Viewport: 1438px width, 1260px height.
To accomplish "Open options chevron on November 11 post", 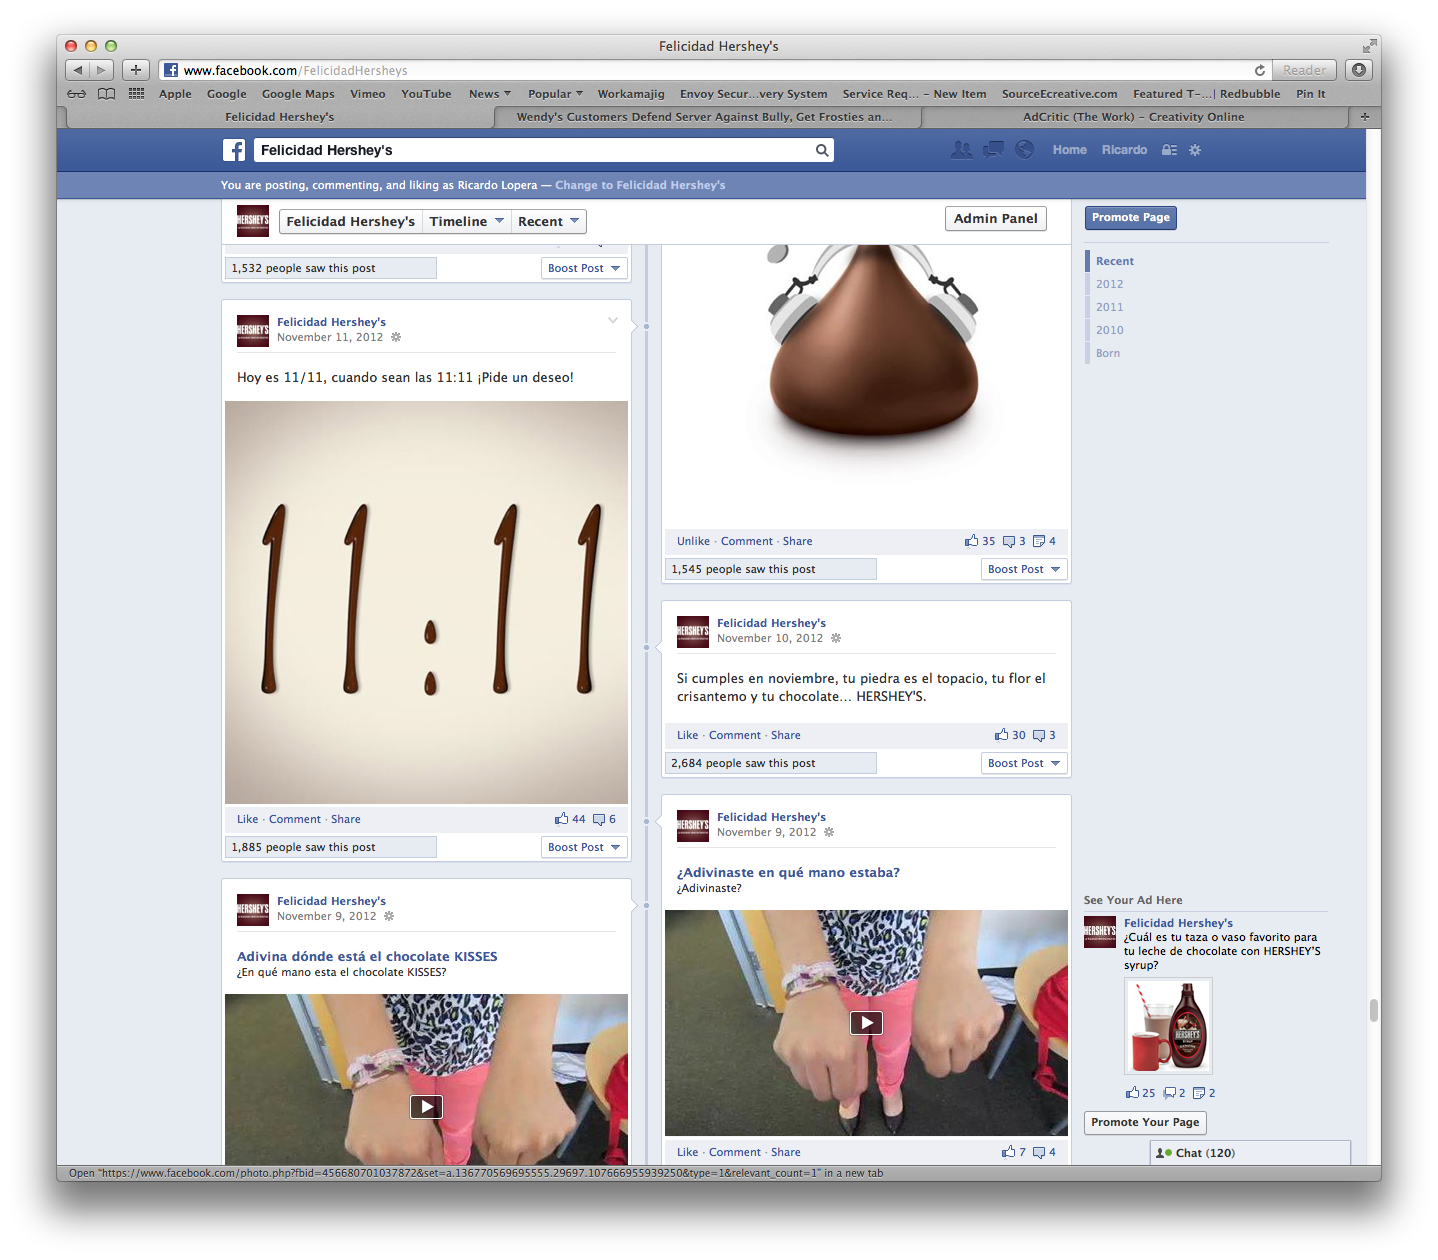I will (613, 320).
